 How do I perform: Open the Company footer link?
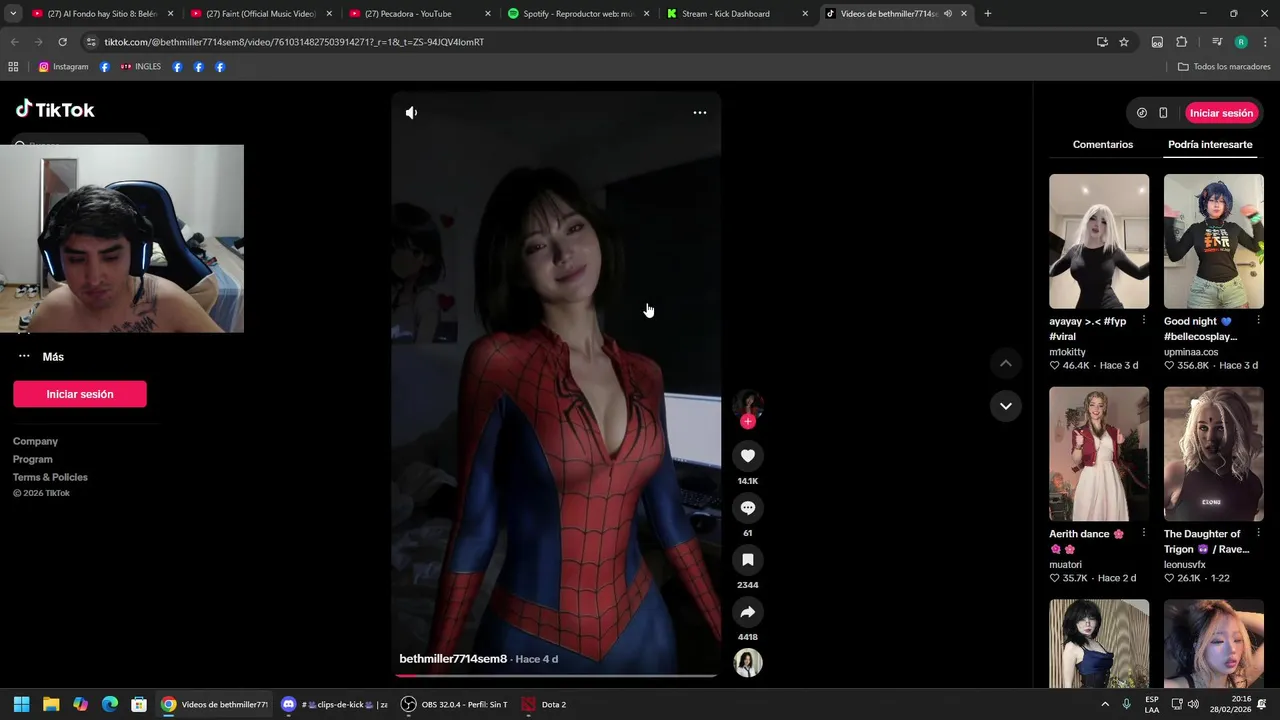pyautogui.click(x=35, y=441)
